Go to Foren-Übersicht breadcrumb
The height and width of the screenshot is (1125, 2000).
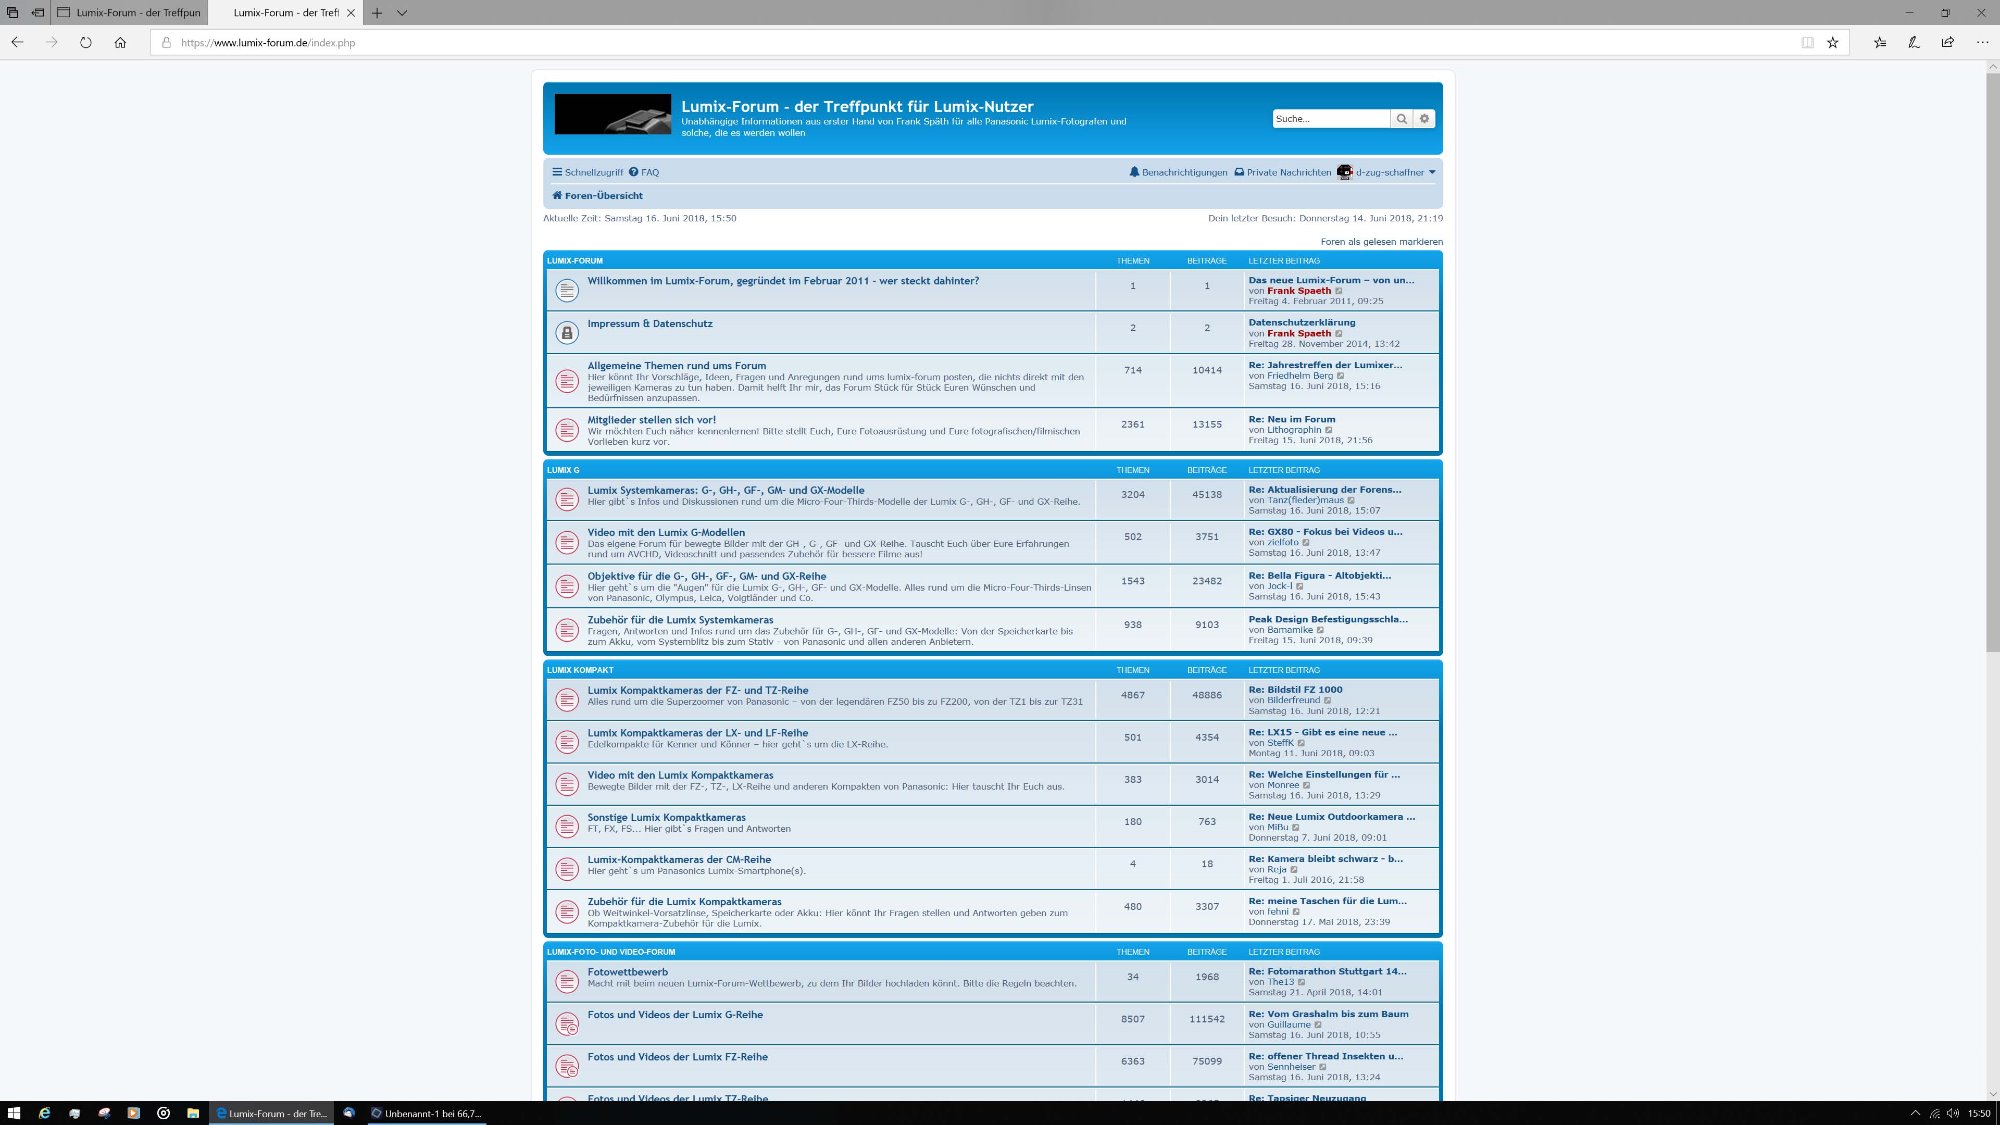click(x=598, y=196)
